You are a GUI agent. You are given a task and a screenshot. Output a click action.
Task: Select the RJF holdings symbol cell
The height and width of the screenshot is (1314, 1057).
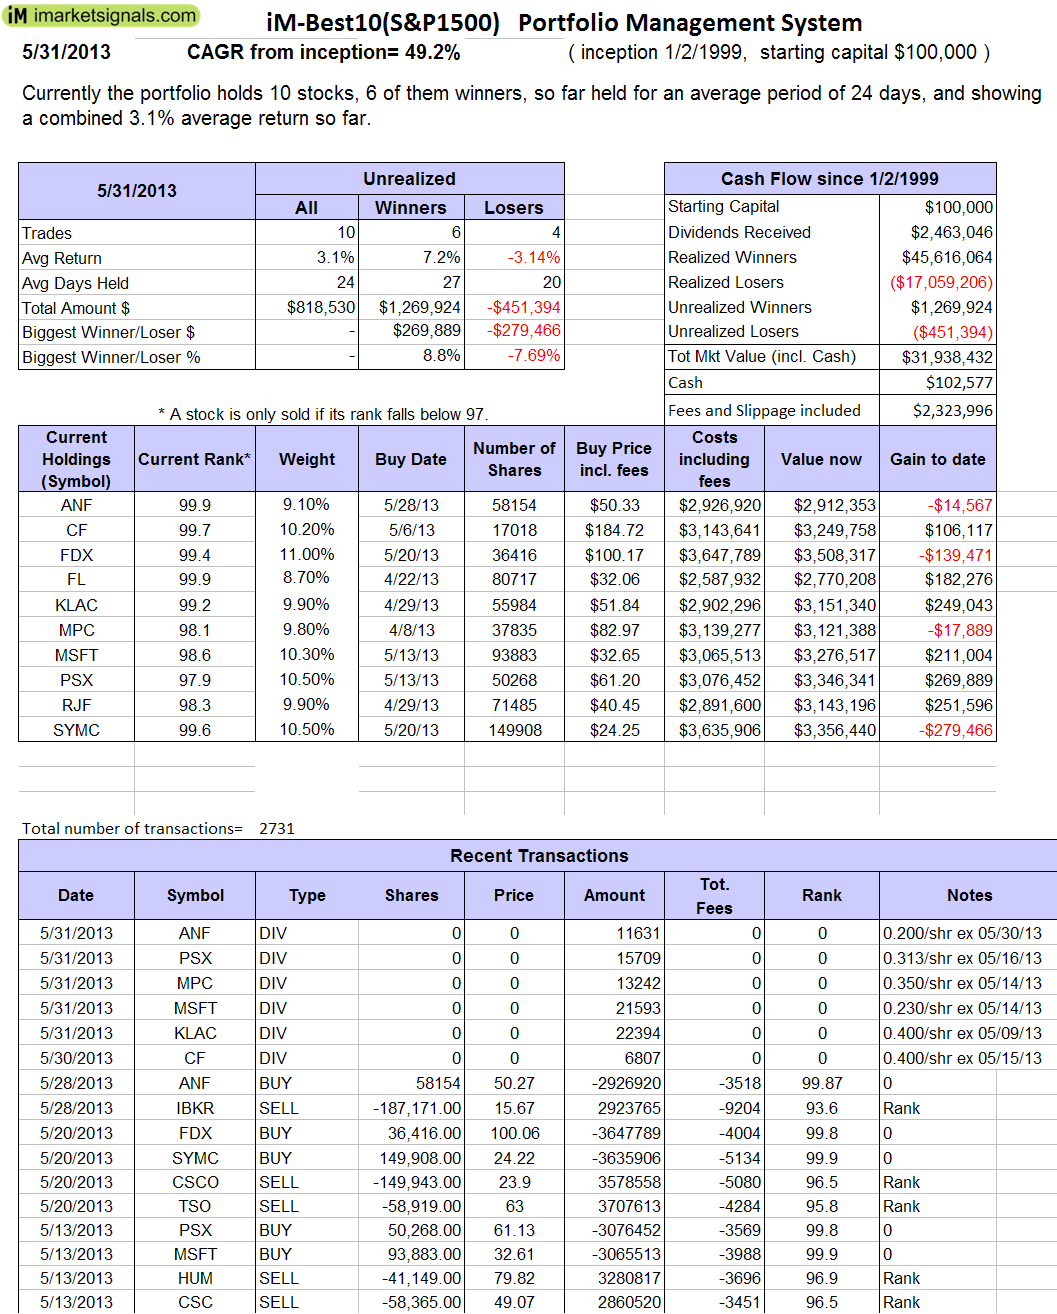(x=77, y=705)
